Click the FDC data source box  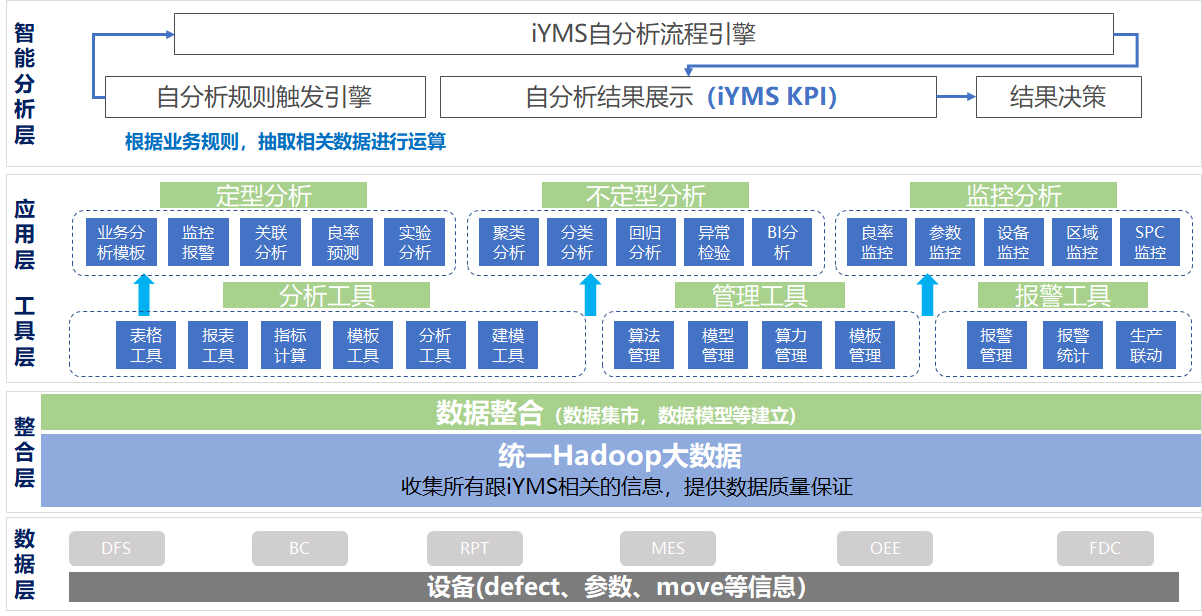1105,549
